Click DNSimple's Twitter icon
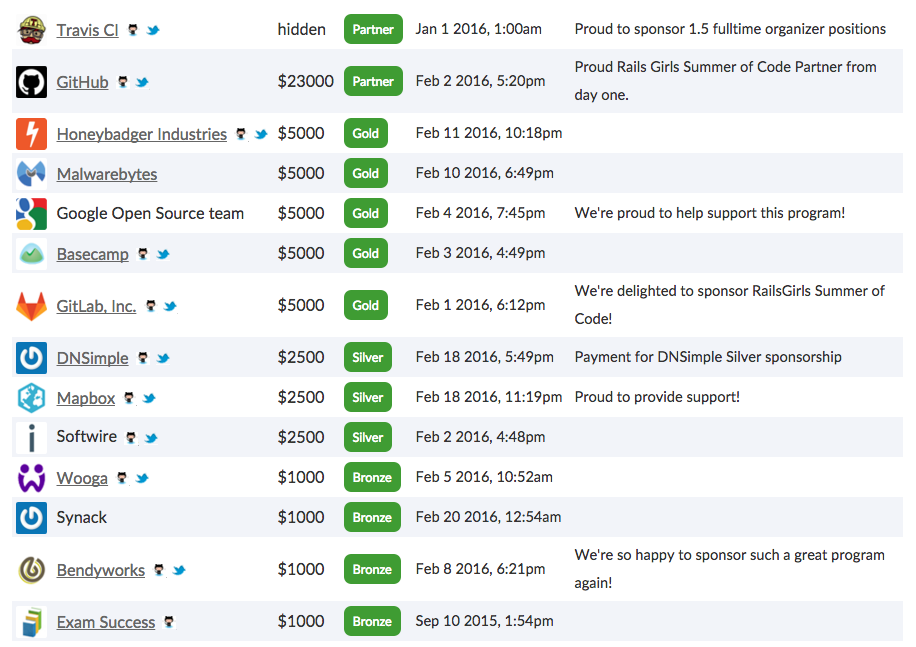 pos(163,357)
